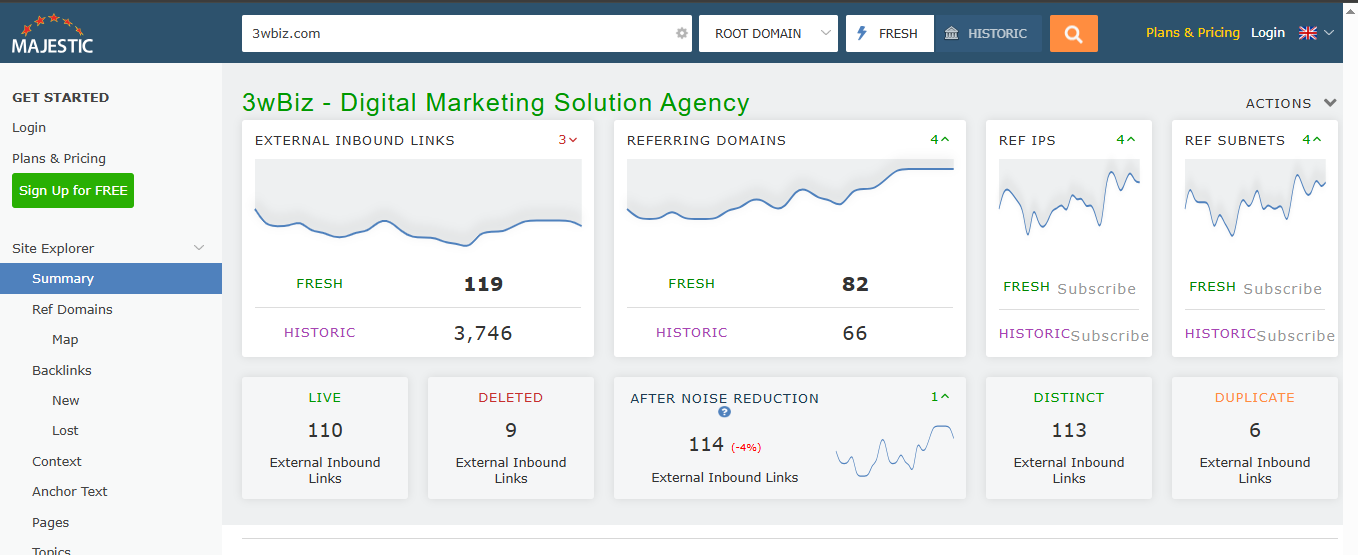This screenshot has width=1358, height=555.
Task: Open Lost backlinks in the sidebar
Action: pyautogui.click(x=65, y=431)
